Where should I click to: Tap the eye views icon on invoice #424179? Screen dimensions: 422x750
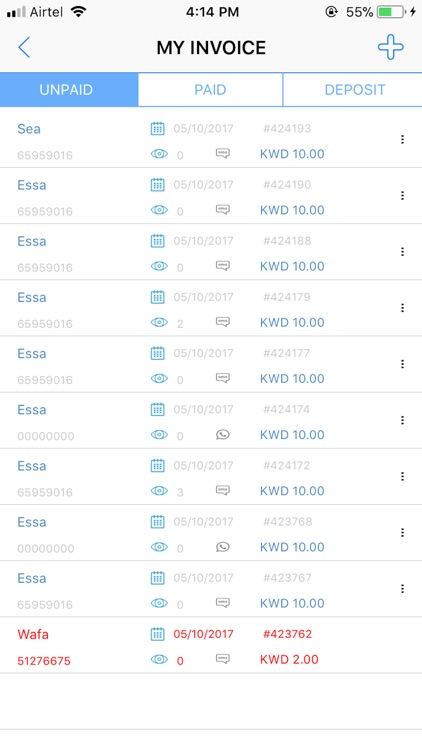tap(159, 322)
